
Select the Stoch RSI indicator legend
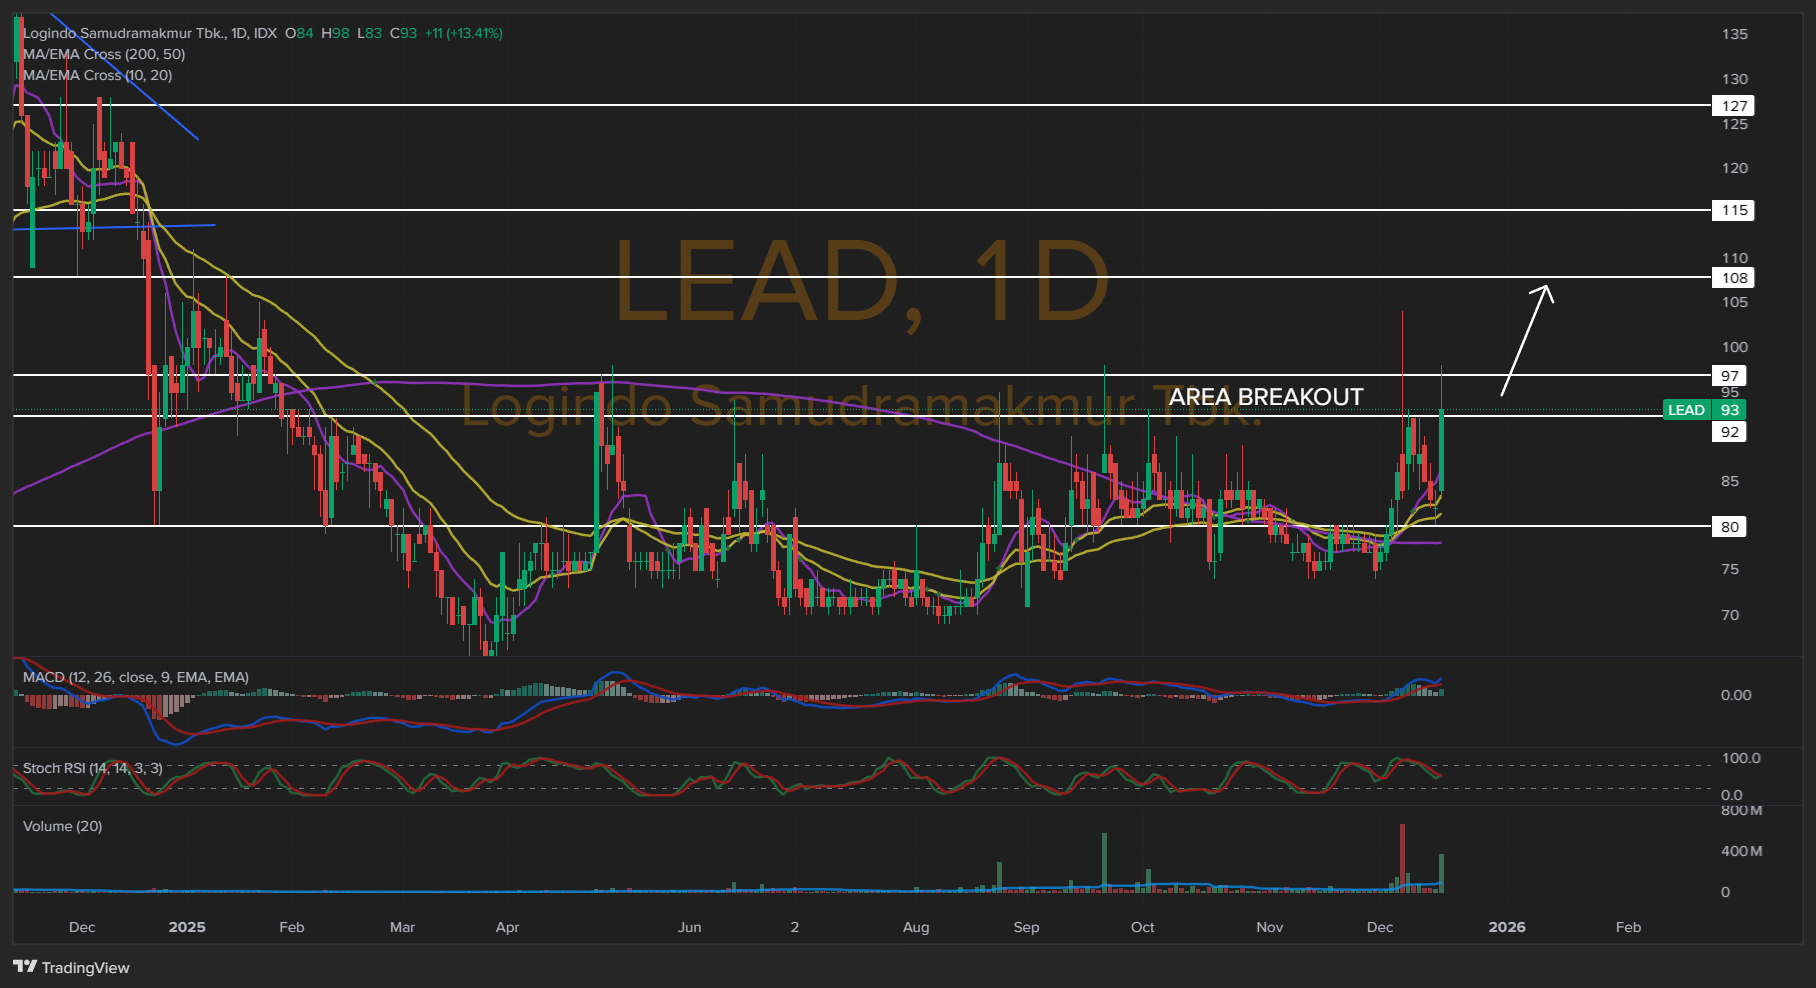click(92, 768)
